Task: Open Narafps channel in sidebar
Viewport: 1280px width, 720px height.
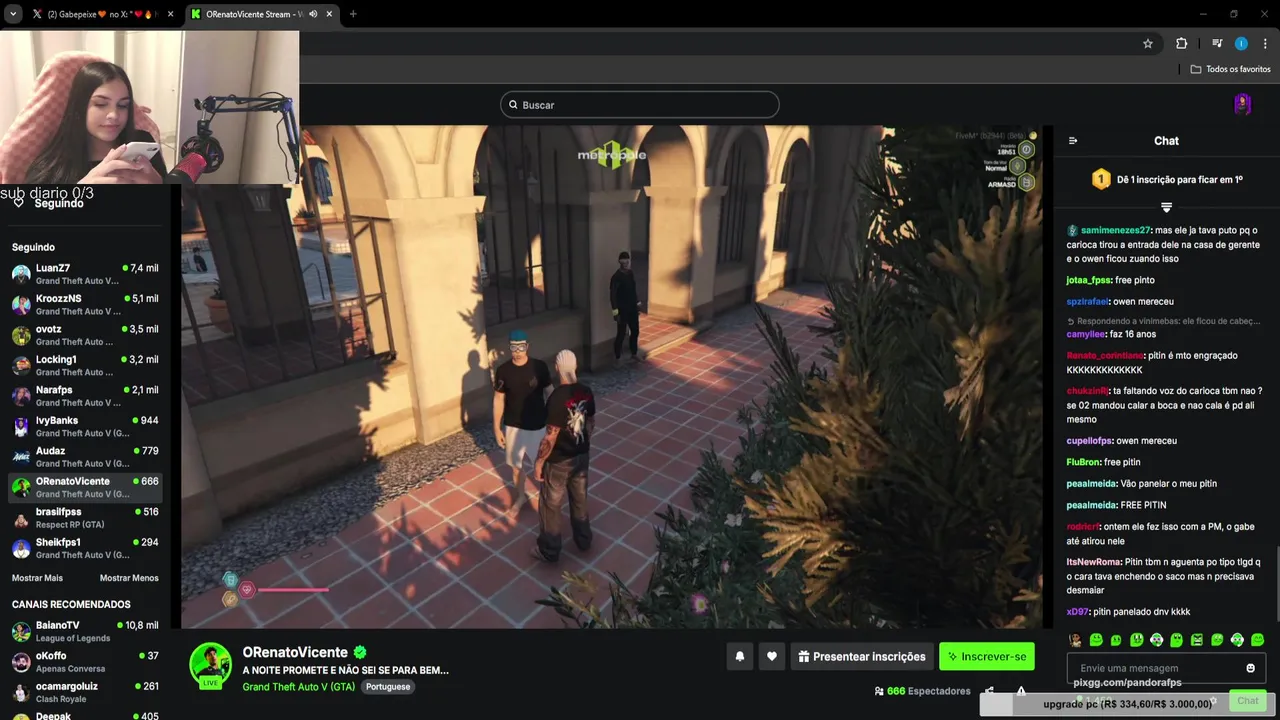Action: pos(85,396)
